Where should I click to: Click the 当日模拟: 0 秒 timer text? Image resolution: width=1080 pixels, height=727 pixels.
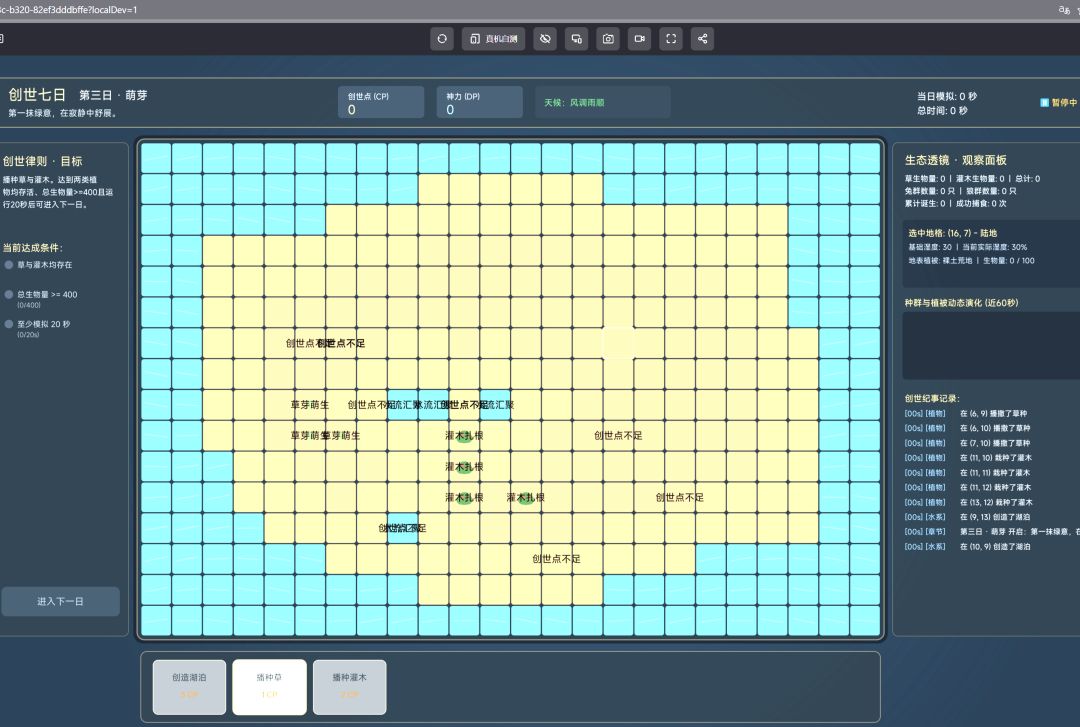[946, 96]
